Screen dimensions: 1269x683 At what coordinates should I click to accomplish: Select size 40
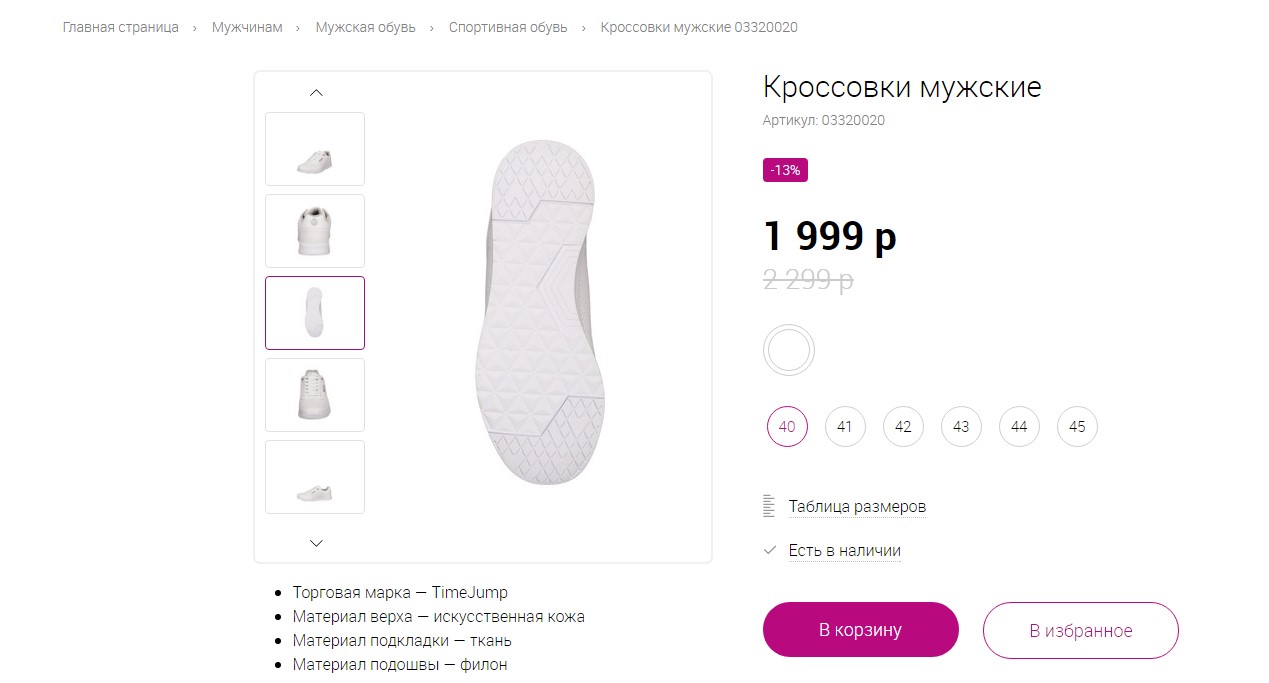pos(787,427)
